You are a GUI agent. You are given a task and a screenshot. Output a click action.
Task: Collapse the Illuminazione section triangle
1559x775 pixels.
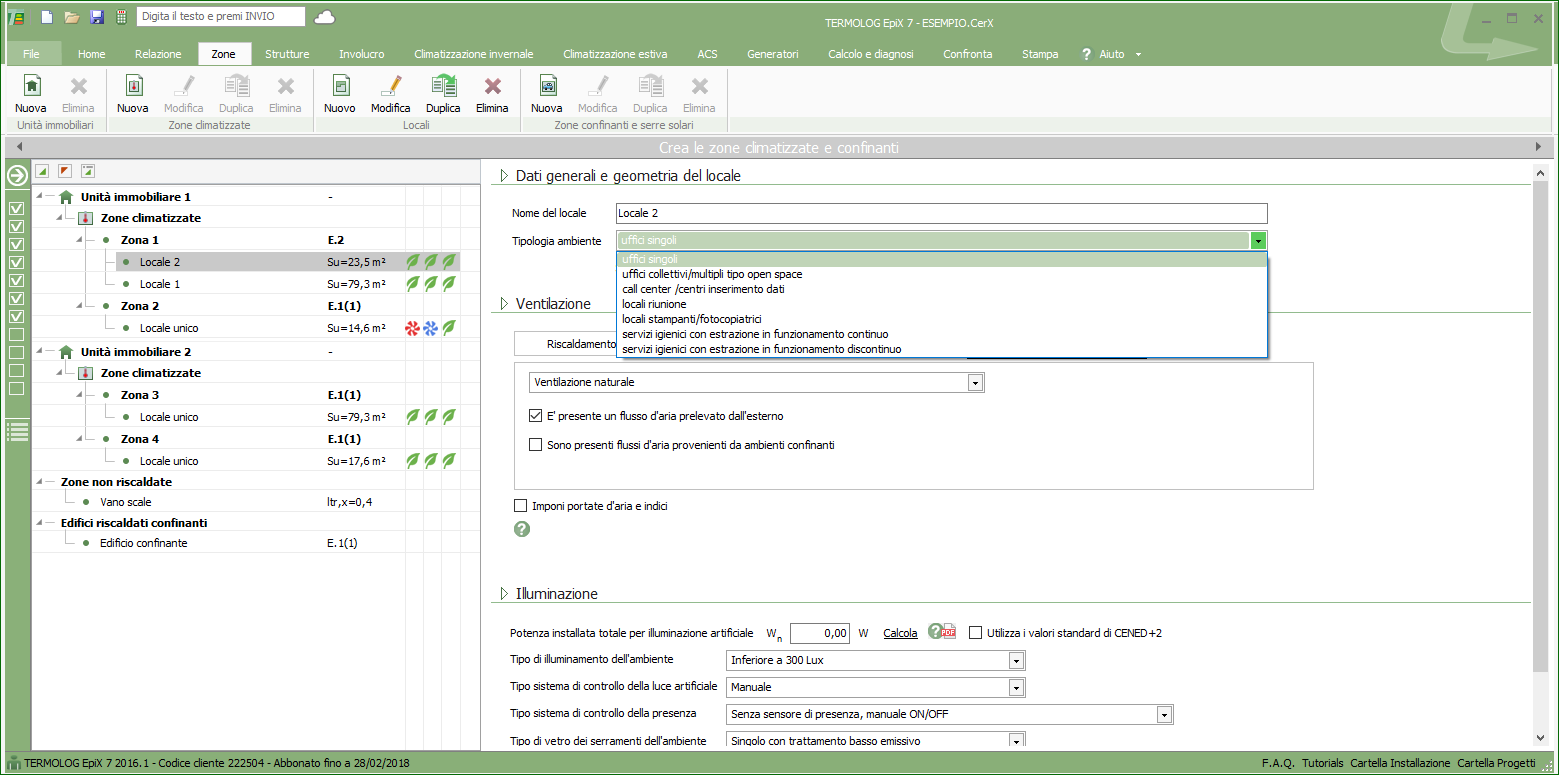click(504, 594)
